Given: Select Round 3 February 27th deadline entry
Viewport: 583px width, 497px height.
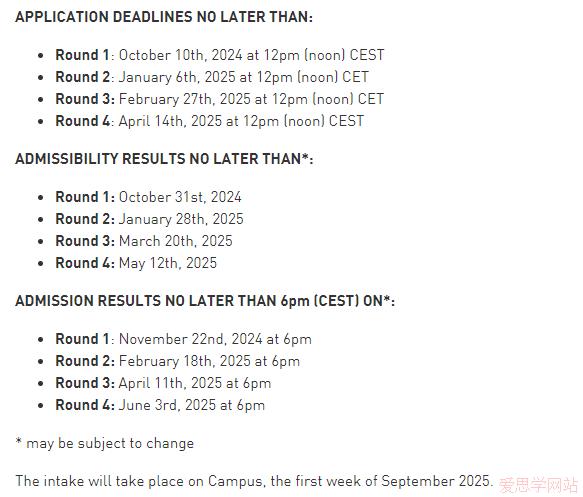Looking at the screenshot, I should click(219, 99).
